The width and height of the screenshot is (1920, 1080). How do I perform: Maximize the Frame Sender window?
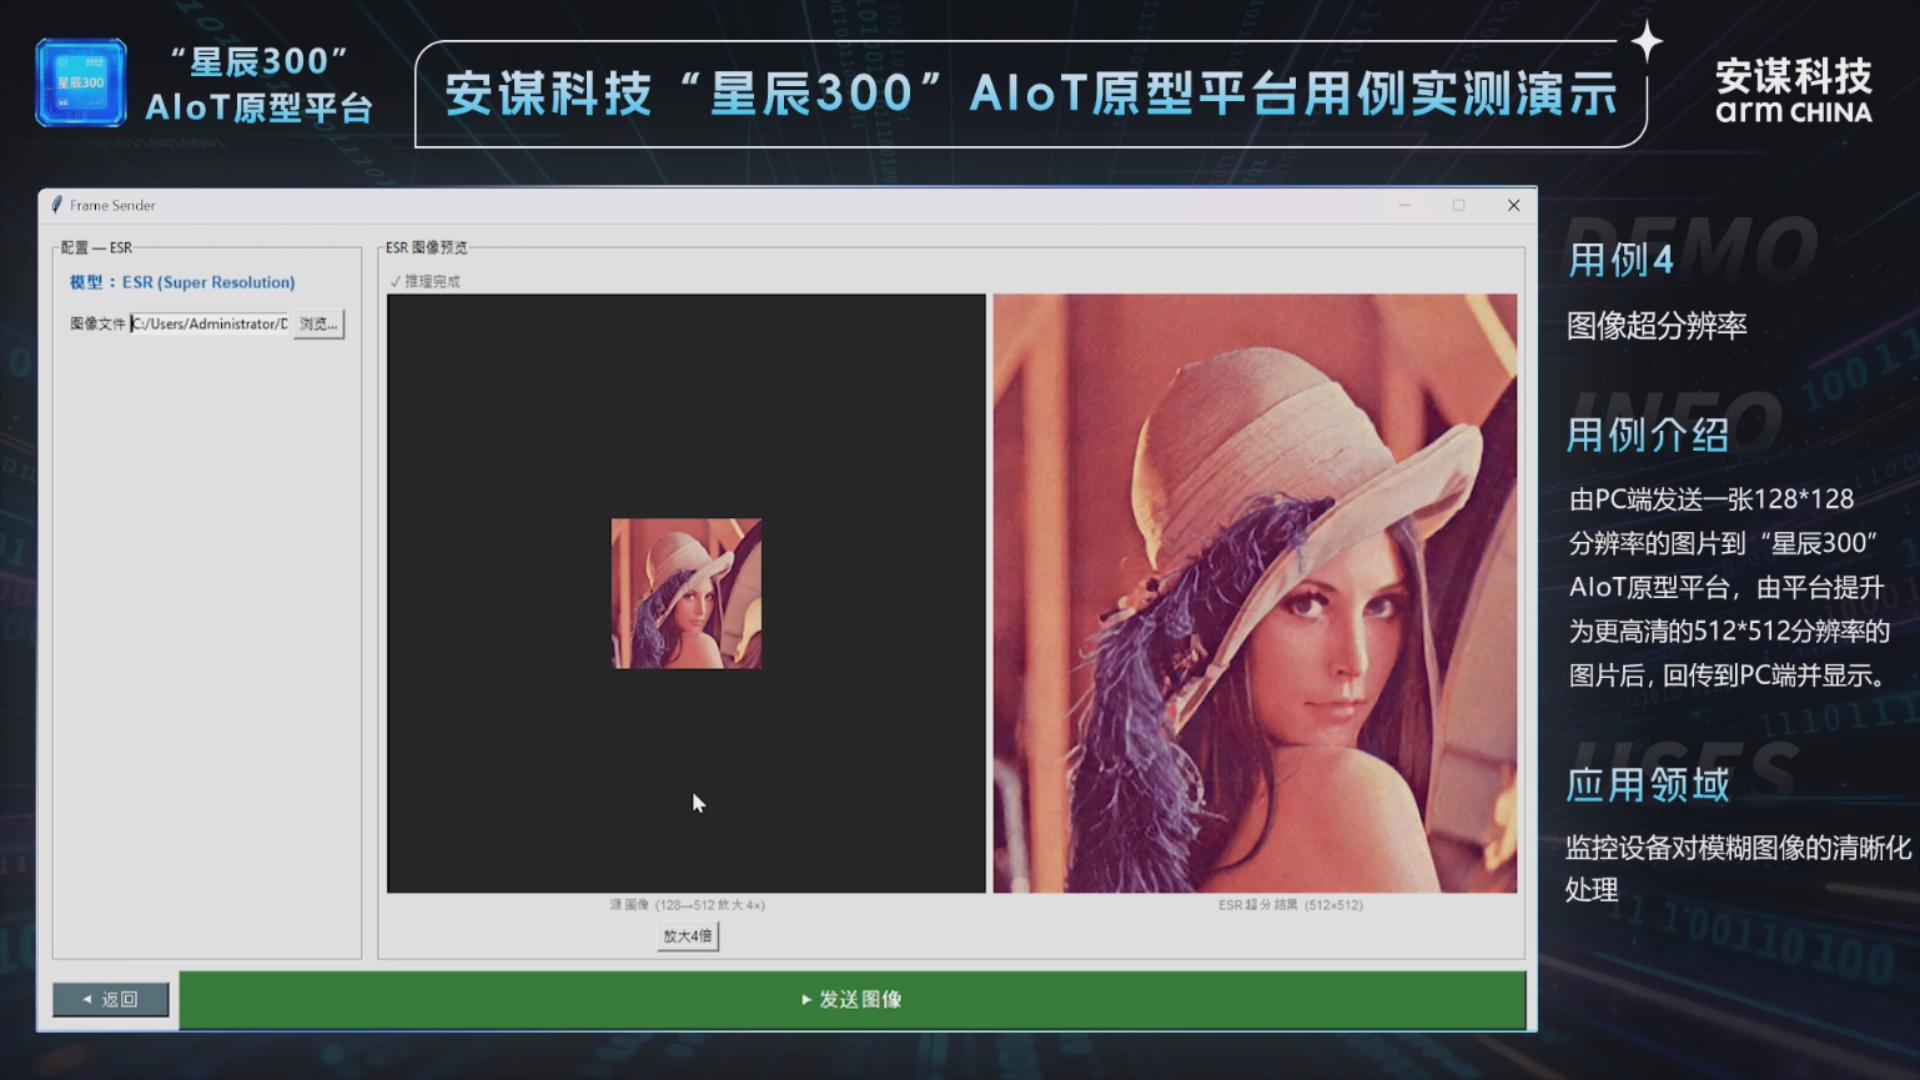coord(1459,205)
